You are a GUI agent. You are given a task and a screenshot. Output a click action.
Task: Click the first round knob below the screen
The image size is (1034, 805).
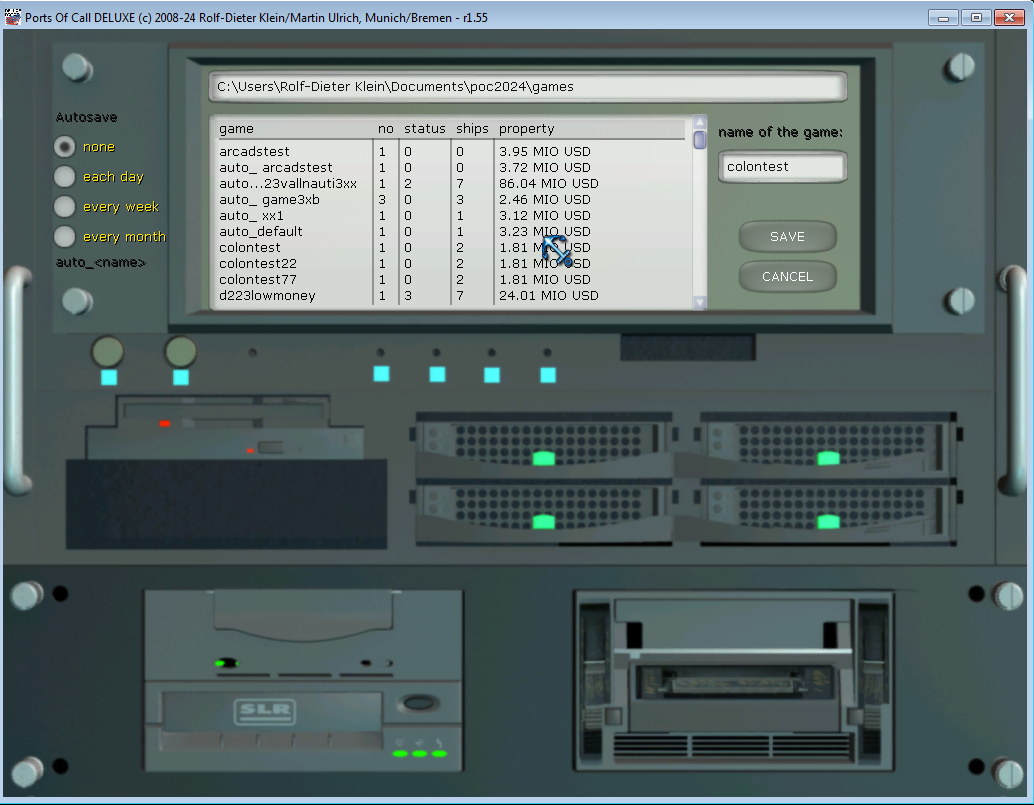click(x=107, y=352)
